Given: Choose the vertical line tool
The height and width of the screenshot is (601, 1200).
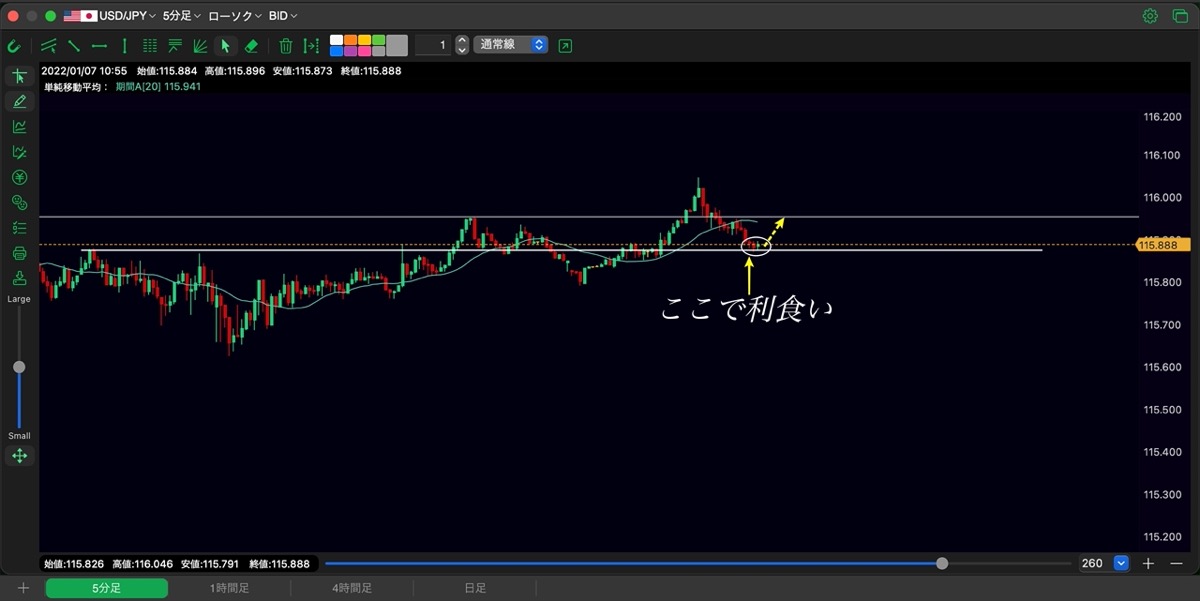Looking at the screenshot, I should (x=124, y=45).
